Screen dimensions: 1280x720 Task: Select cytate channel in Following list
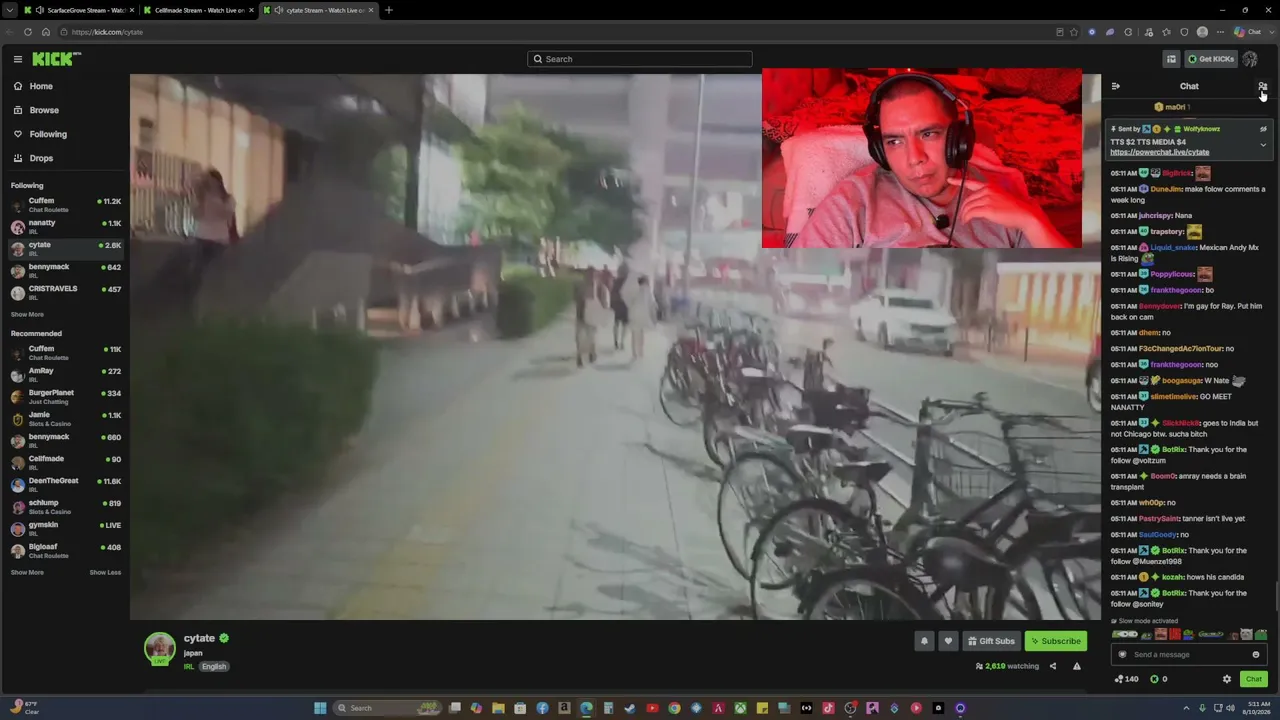tap(66, 249)
